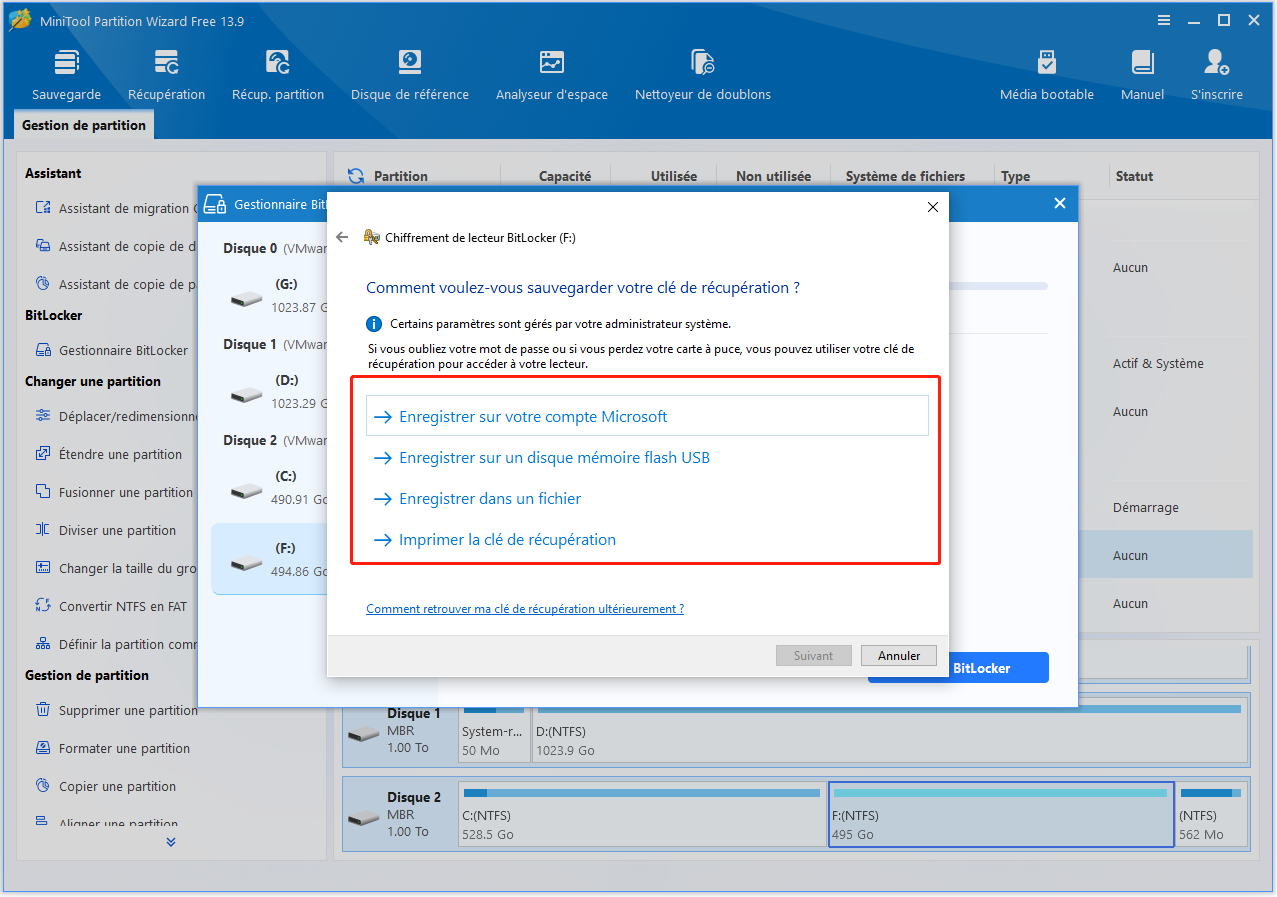The height and width of the screenshot is (897, 1277).
Task: Sort by Non utilisée column header
Action: (x=773, y=176)
